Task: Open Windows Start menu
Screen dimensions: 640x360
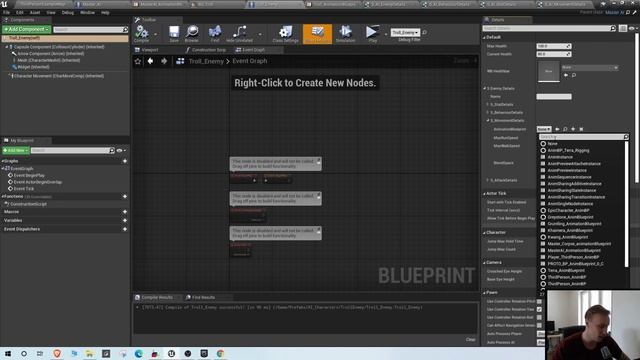Action: tap(8, 353)
